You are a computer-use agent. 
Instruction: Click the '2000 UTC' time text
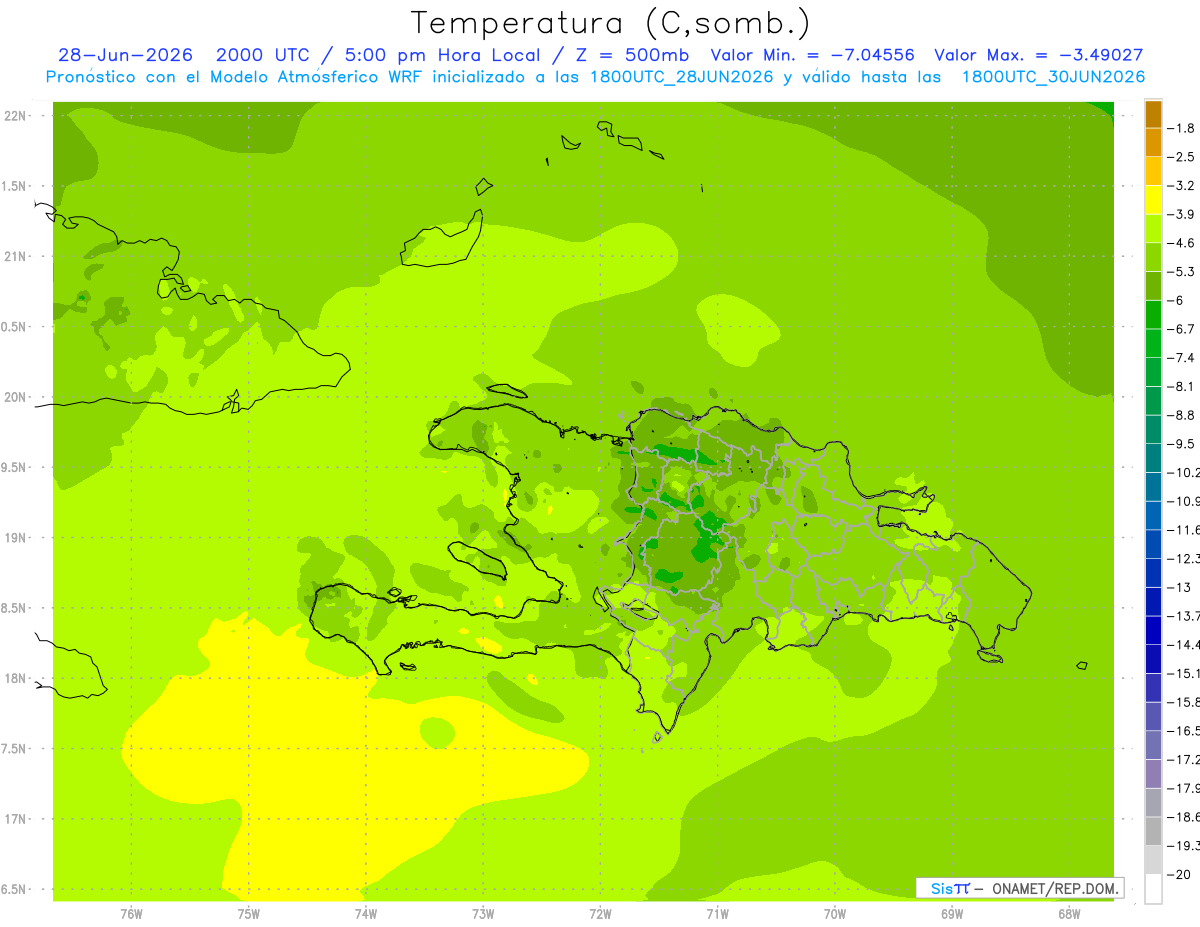pyautogui.click(x=265, y=55)
